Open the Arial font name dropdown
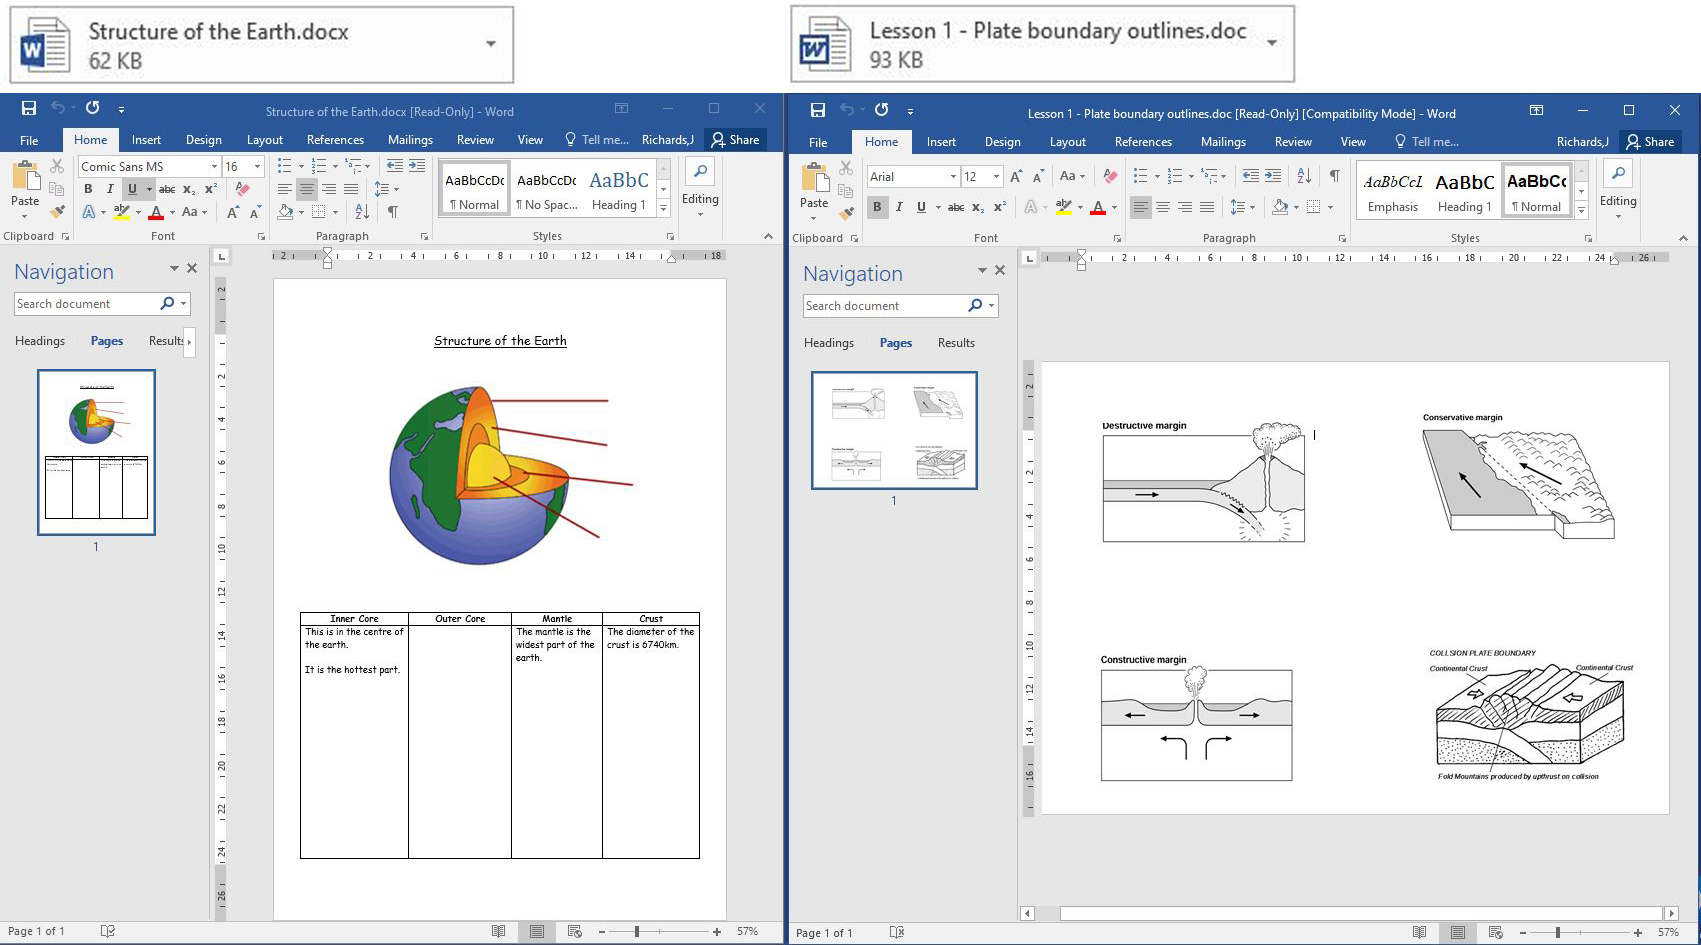Screen dimensions: 1701x945 pyautogui.click(x=953, y=177)
